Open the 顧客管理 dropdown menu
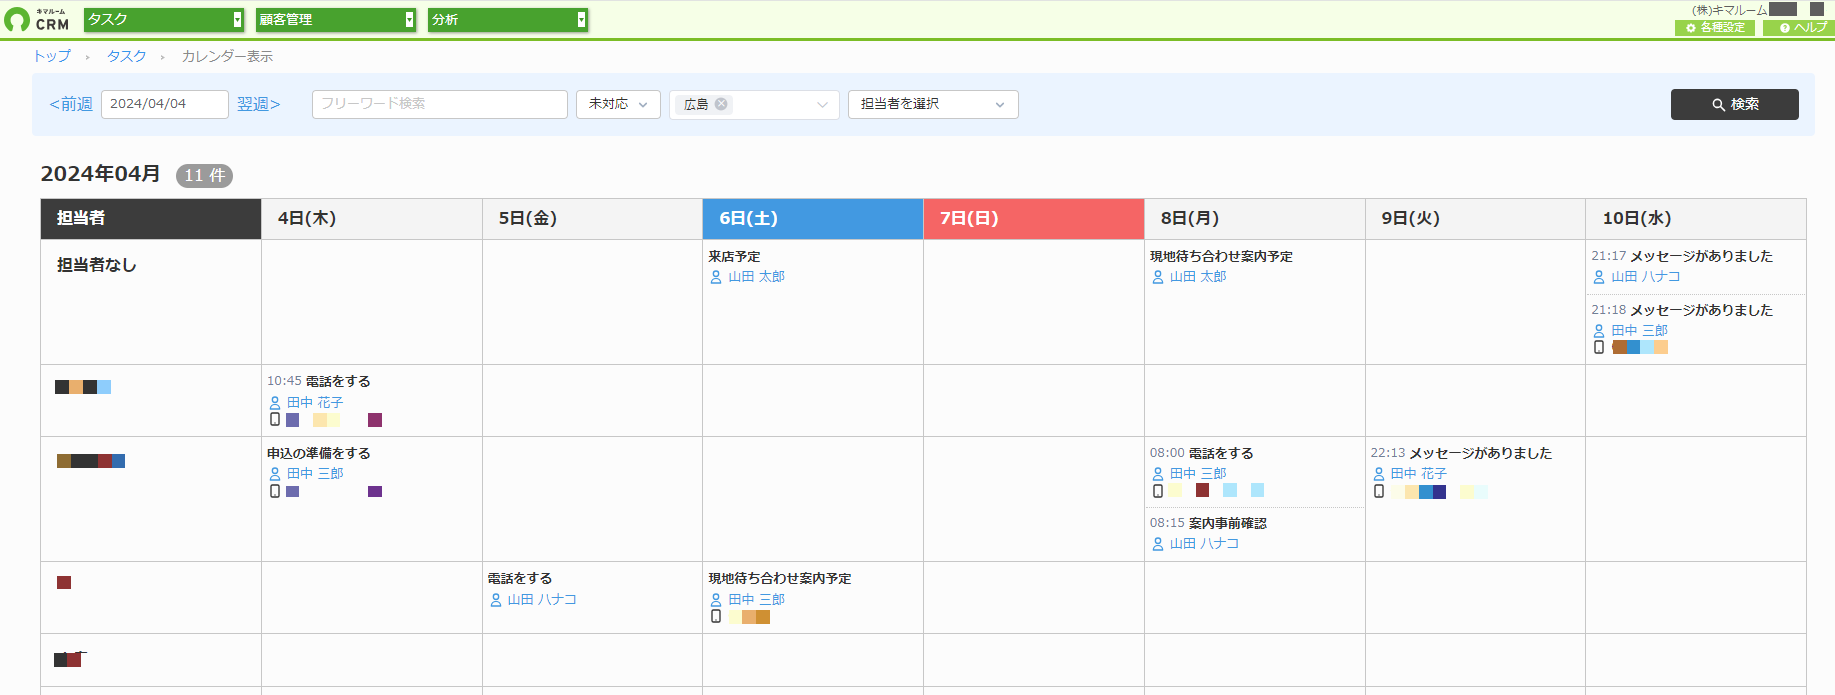This screenshot has height=695, width=1835. coord(336,19)
